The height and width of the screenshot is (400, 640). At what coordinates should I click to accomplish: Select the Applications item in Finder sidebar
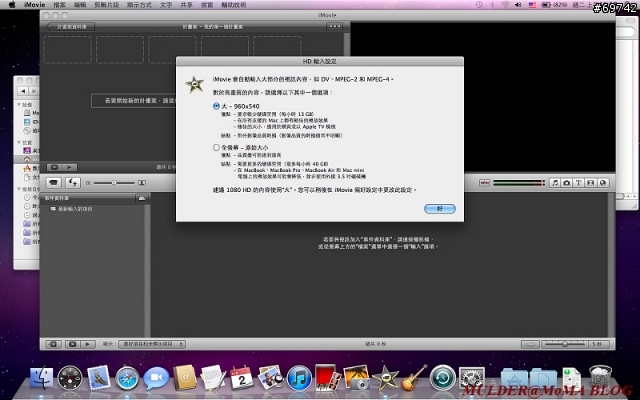[27, 168]
